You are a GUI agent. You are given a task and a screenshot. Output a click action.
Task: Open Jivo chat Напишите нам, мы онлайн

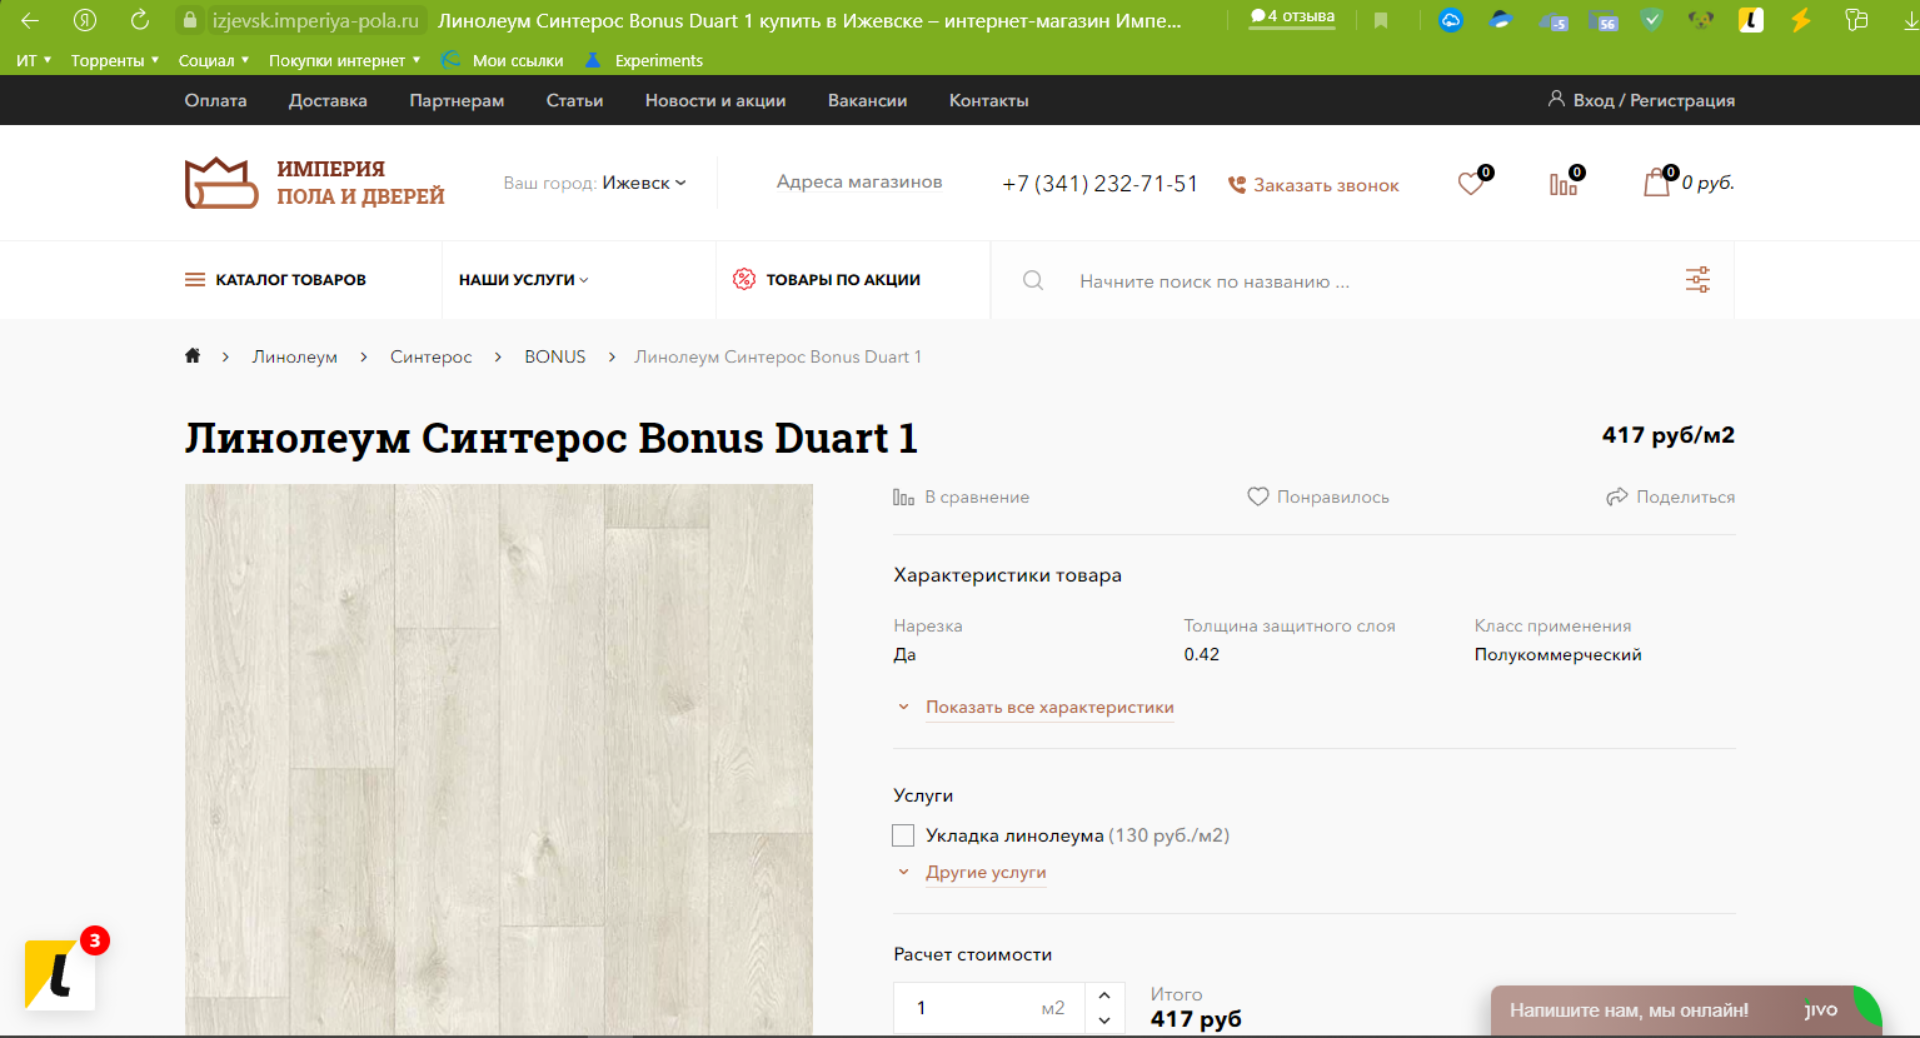pyautogui.click(x=1686, y=1010)
